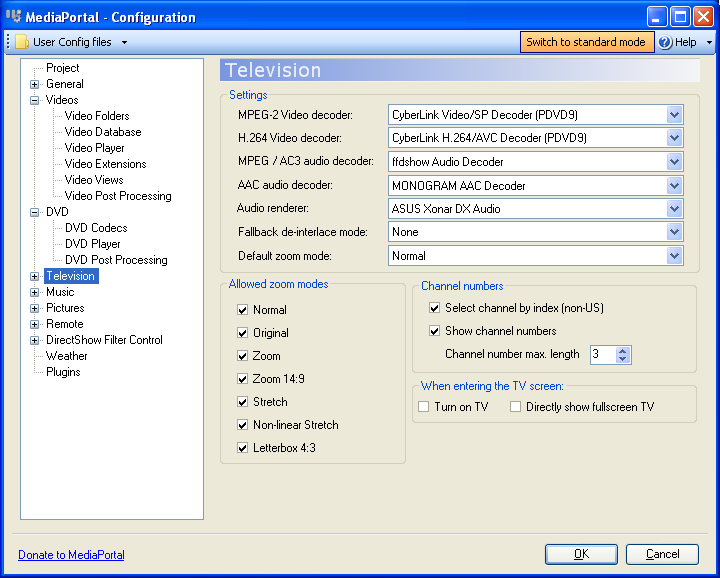Click the Cancel button
The image size is (720, 578).
tap(662, 555)
